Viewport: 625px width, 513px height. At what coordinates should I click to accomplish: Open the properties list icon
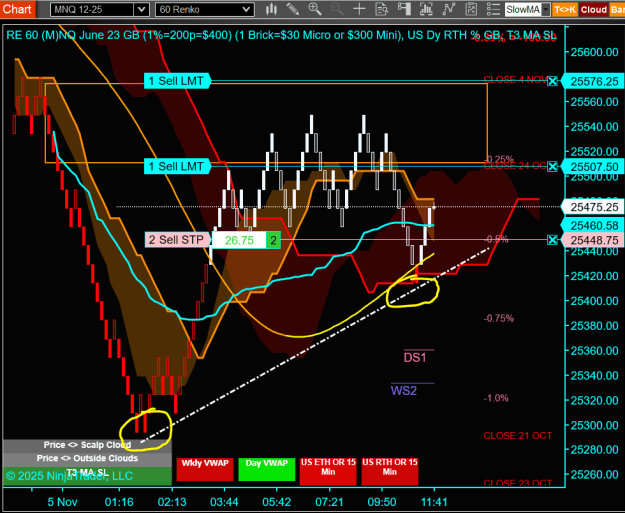[493, 9]
